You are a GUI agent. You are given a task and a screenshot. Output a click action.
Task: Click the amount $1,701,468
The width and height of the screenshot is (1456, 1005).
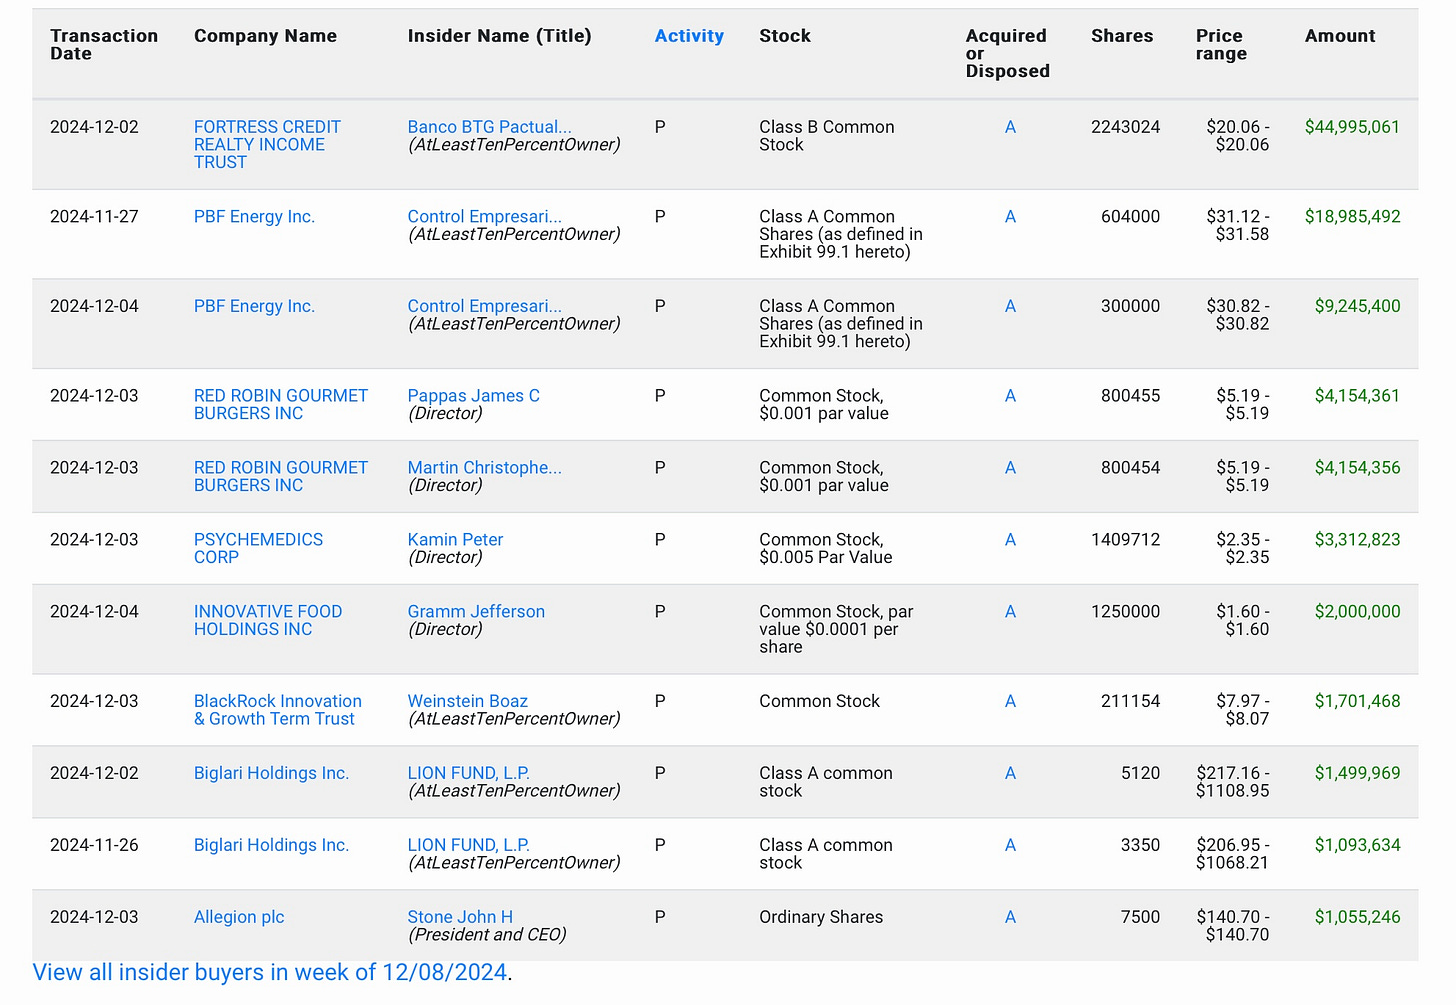coord(1357,702)
